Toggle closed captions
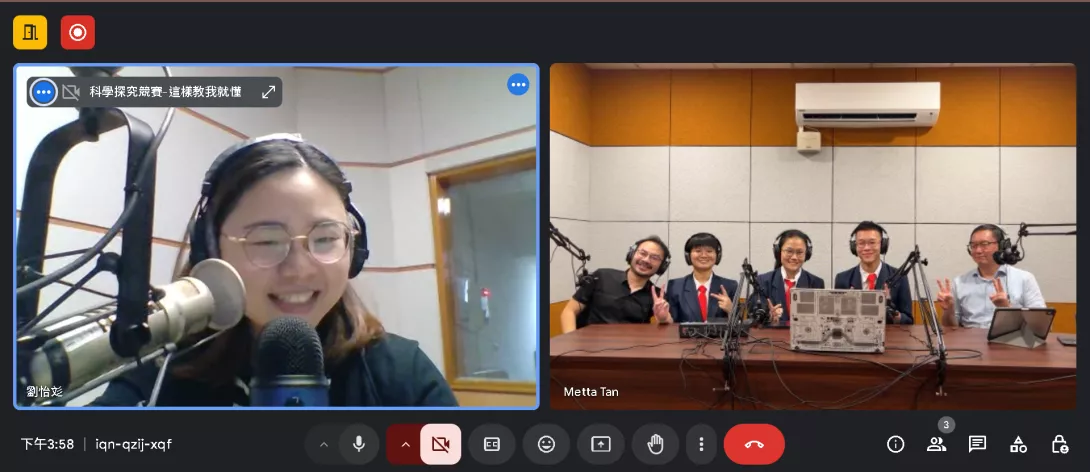This screenshot has width=1090, height=472. pos(491,444)
